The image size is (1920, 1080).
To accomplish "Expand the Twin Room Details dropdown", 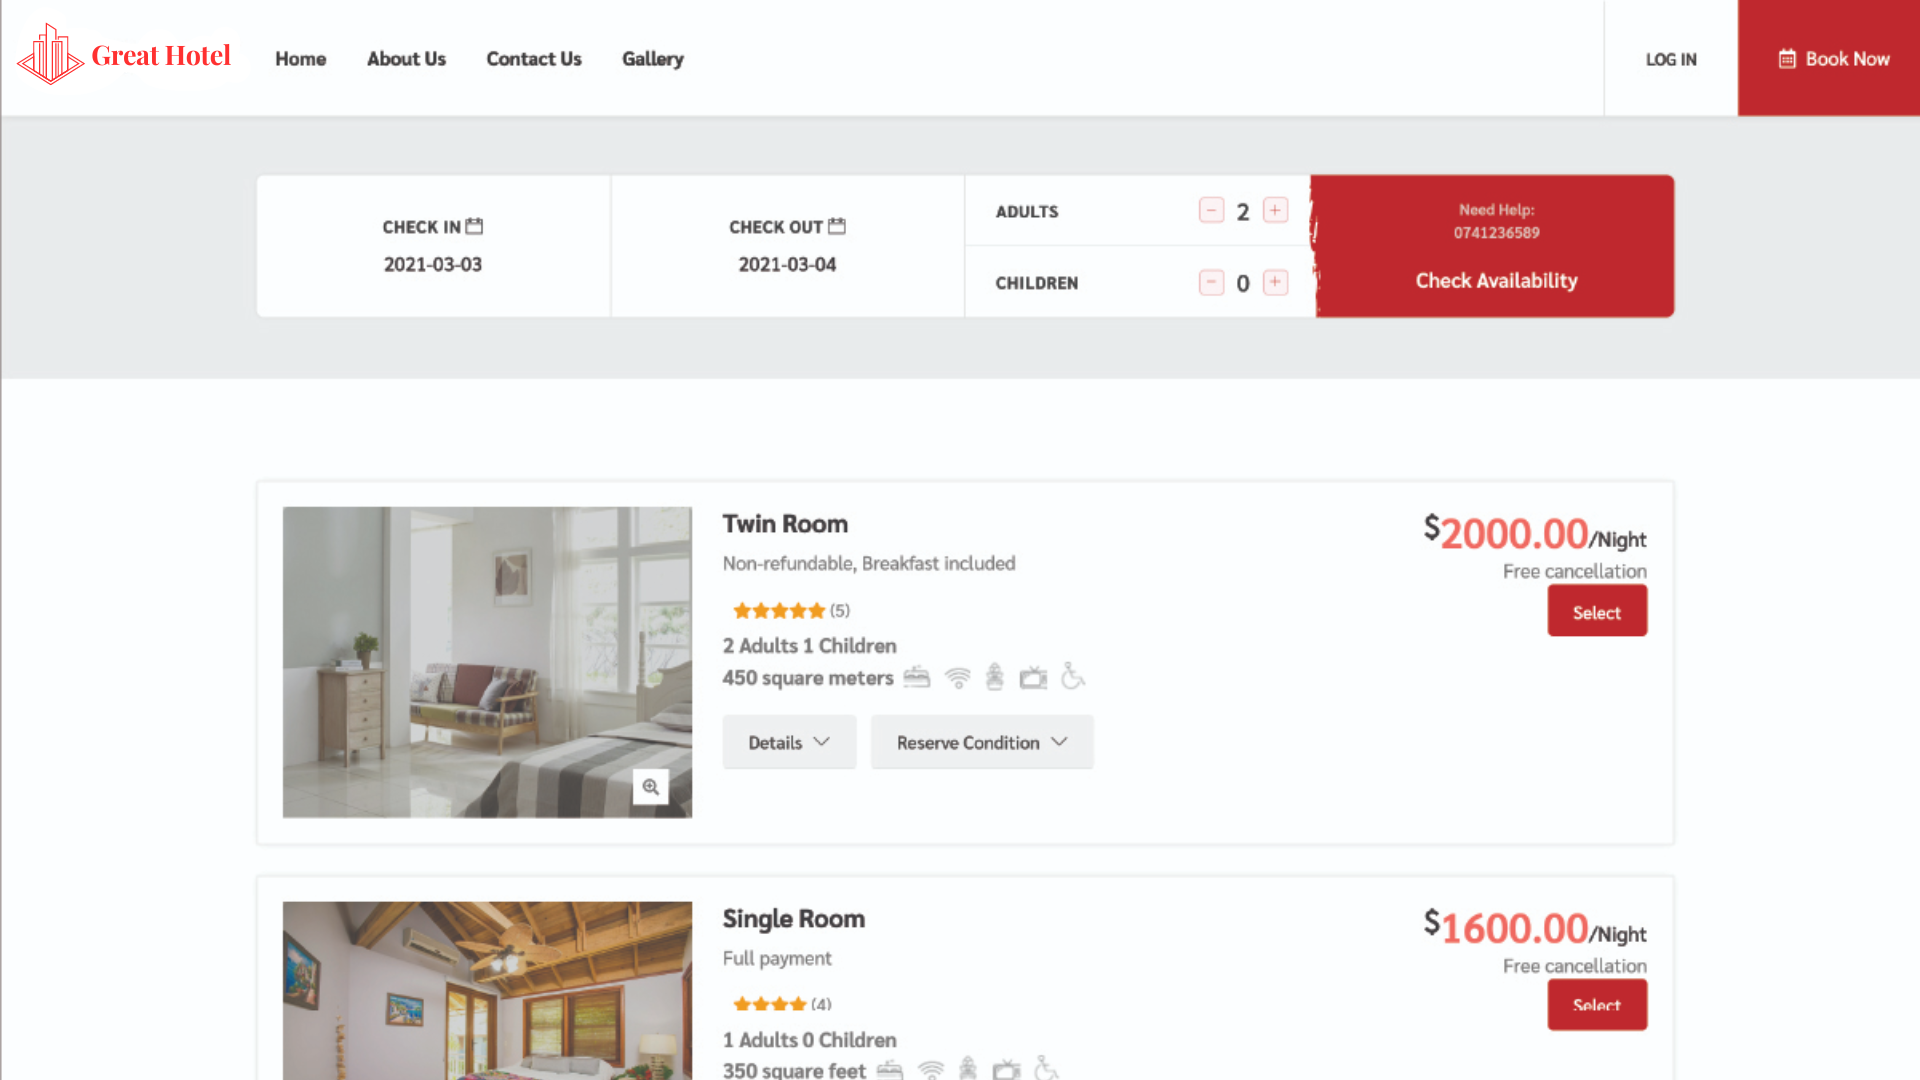I will click(789, 742).
